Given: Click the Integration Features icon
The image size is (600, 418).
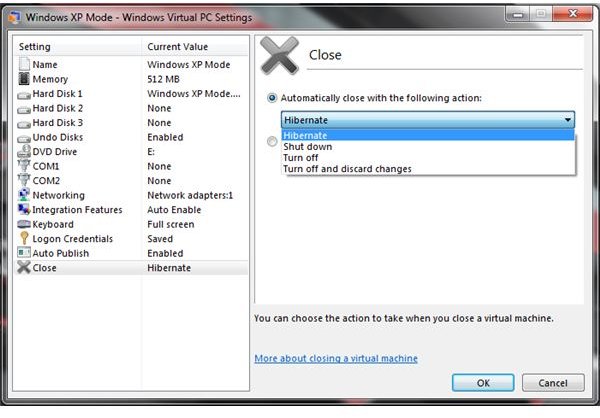Looking at the screenshot, I should [x=24, y=209].
